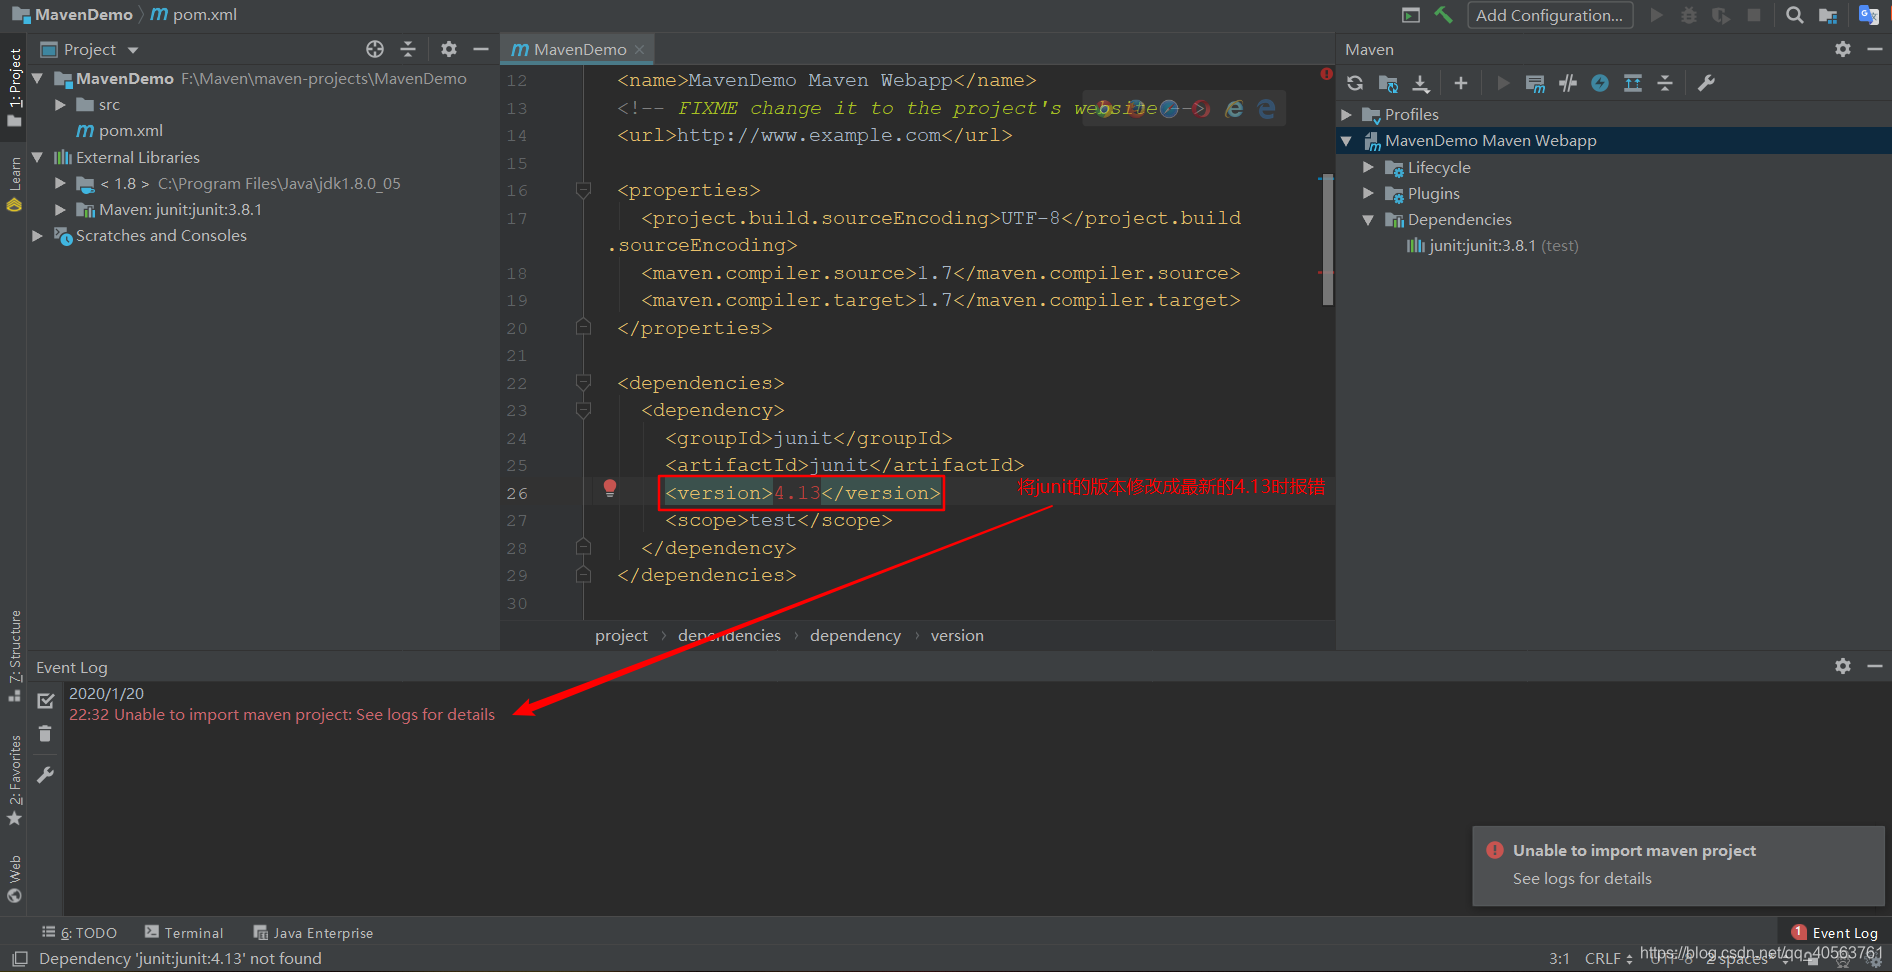
Task: Generate sources and update folders icon
Action: click(1388, 83)
